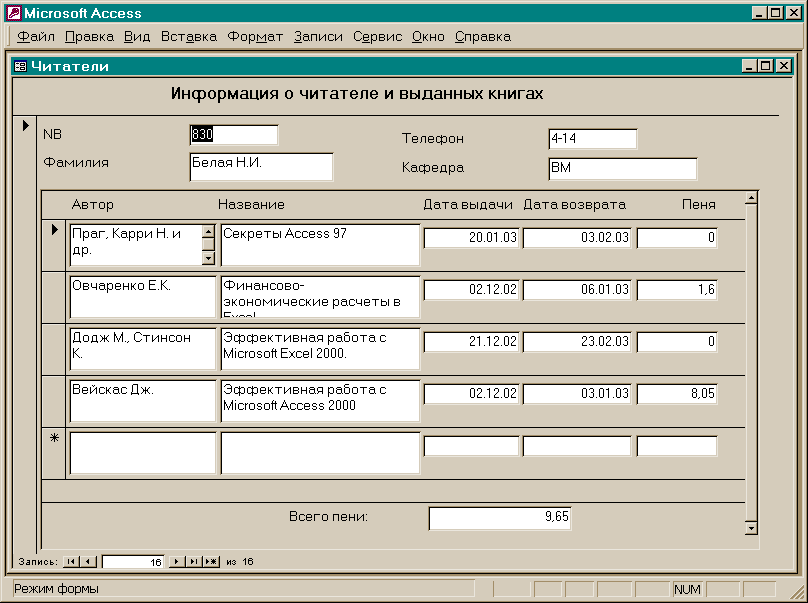Click the down arrow in Праг author field scrollbar
Viewport: 808px width, 603px height.
tap(208, 258)
